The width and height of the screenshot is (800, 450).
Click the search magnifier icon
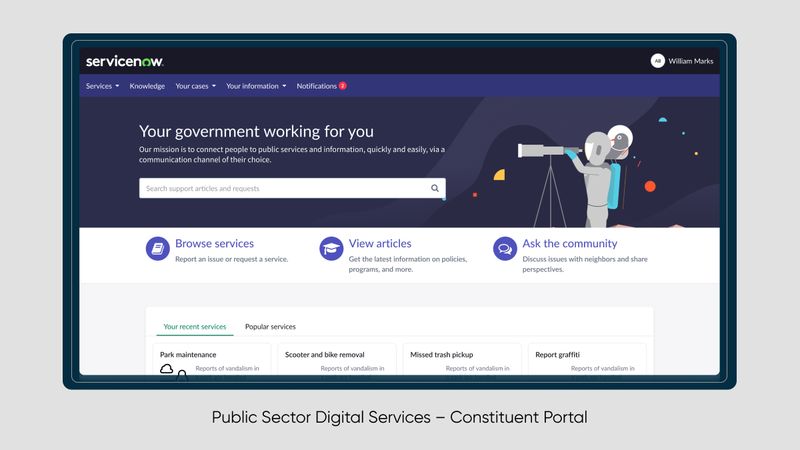[435, 188]
